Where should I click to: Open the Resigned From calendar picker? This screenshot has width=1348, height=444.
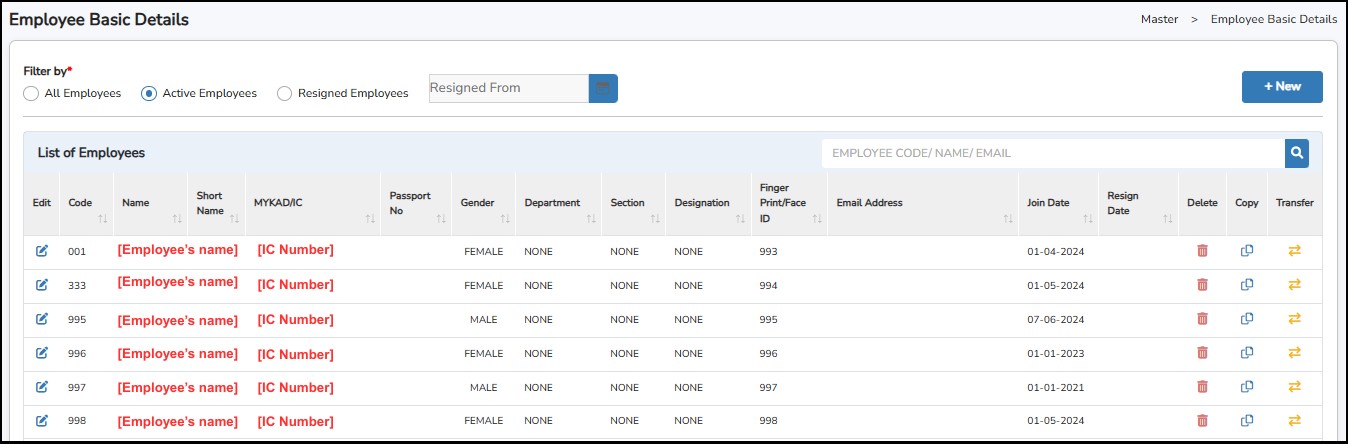point(603,88)
